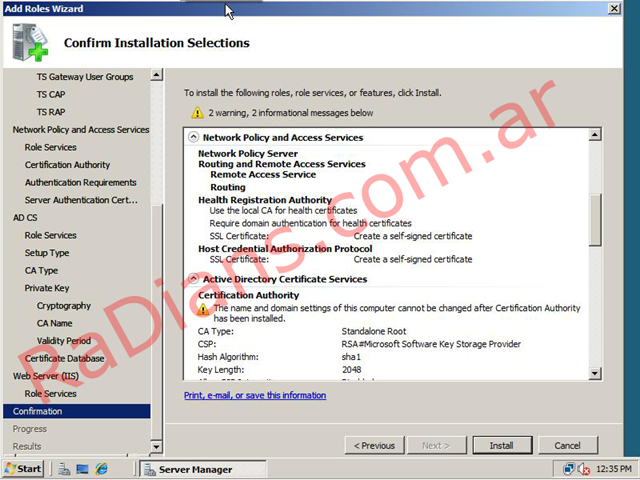This screenshot has height=480, width=640.
Task: Click the yellow warning icon above messages
Action: [197, 113]
